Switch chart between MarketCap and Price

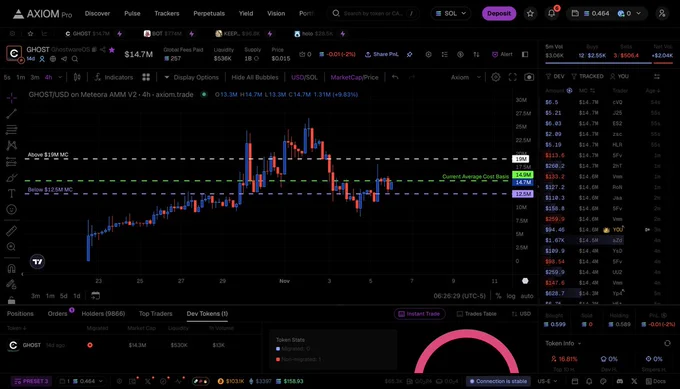pyautogui.click(x=354, y=77)
